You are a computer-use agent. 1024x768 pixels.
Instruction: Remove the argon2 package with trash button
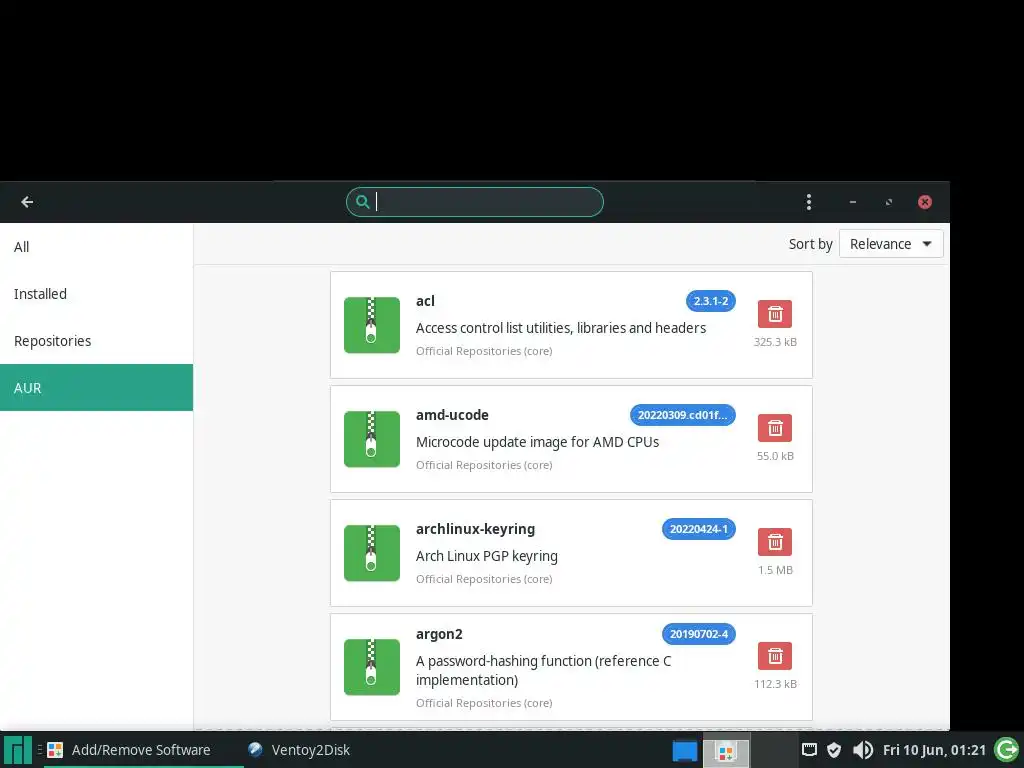775,656
